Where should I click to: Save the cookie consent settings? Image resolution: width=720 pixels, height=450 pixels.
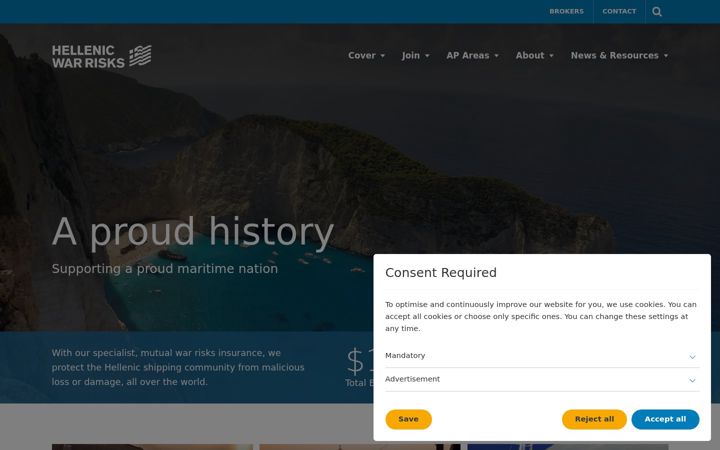coord(408,419)
